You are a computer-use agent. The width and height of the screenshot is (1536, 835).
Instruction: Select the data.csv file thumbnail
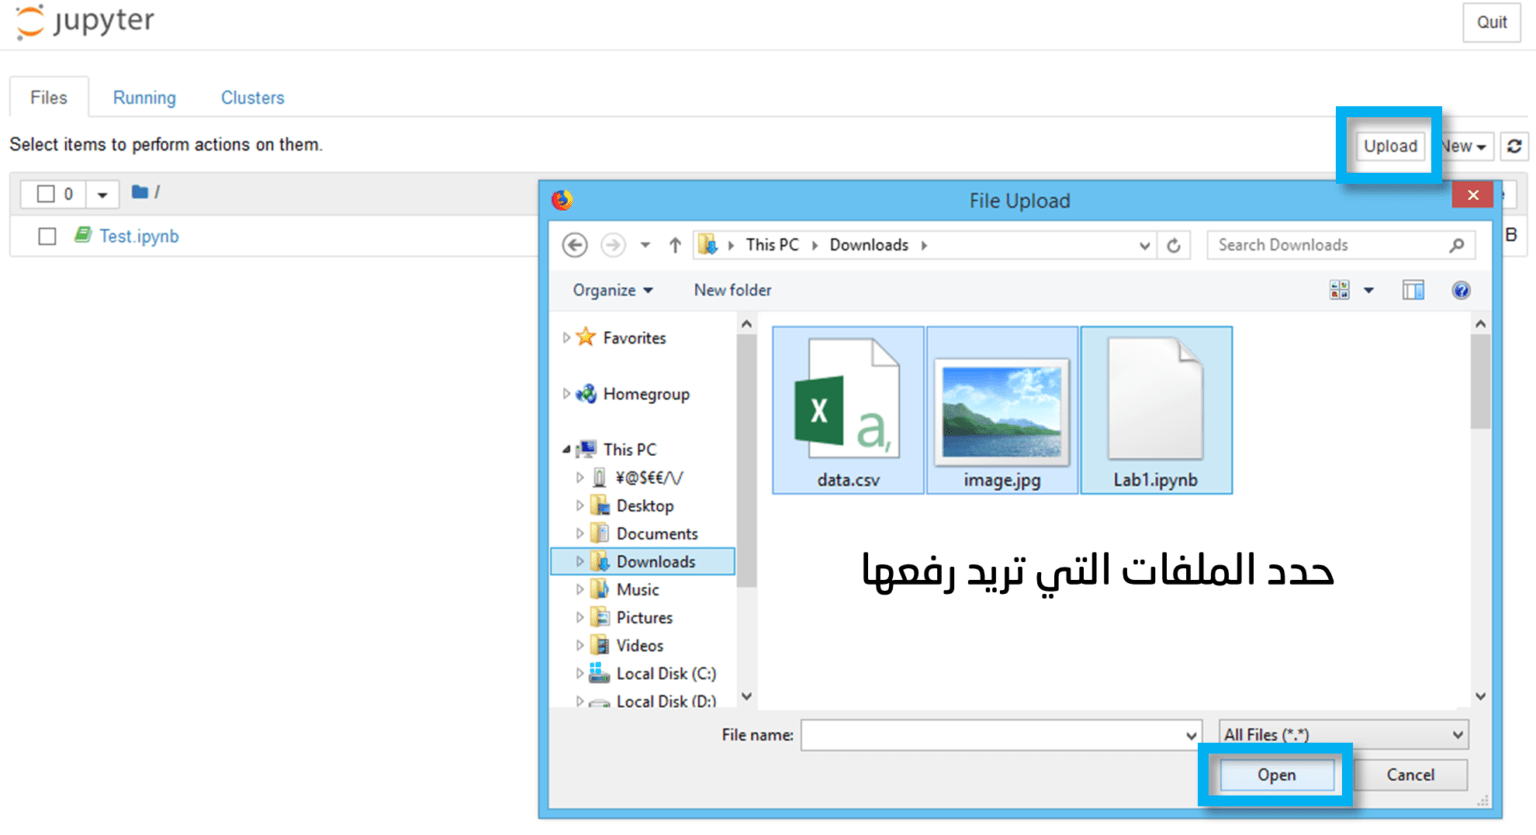(846, 408)
